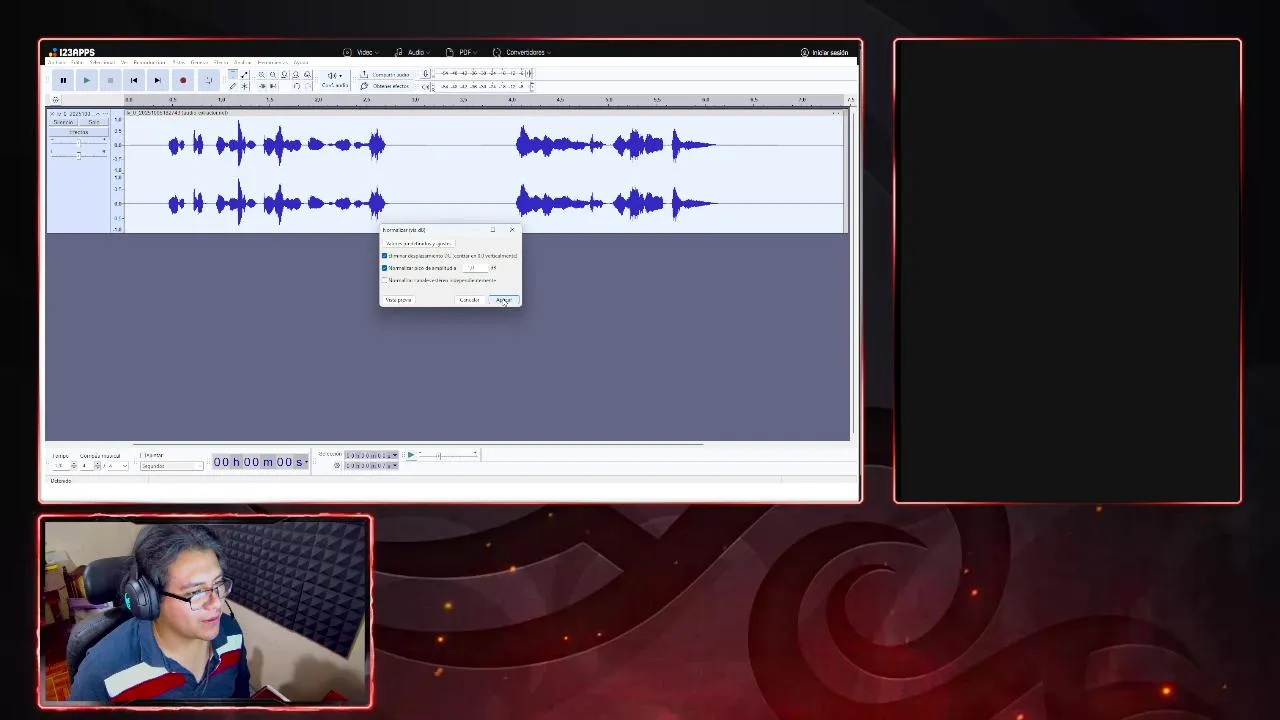Click Cancelar button in Normalizar dialog
This screenshot has width=1280, height=720.
point(470,300)
